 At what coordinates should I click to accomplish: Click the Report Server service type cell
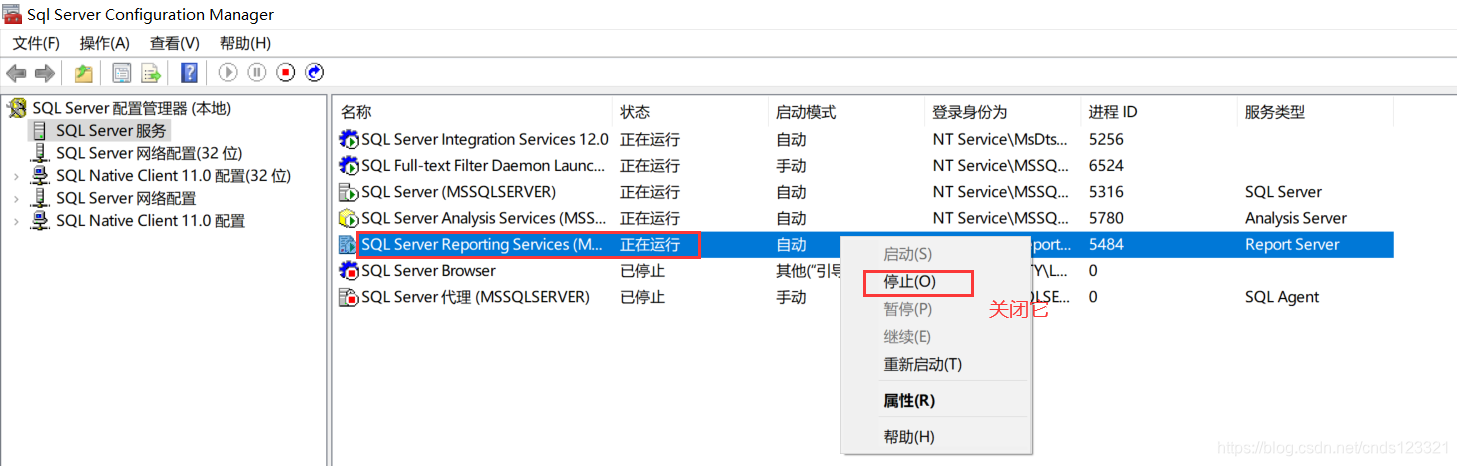(x=1292, y=244)
